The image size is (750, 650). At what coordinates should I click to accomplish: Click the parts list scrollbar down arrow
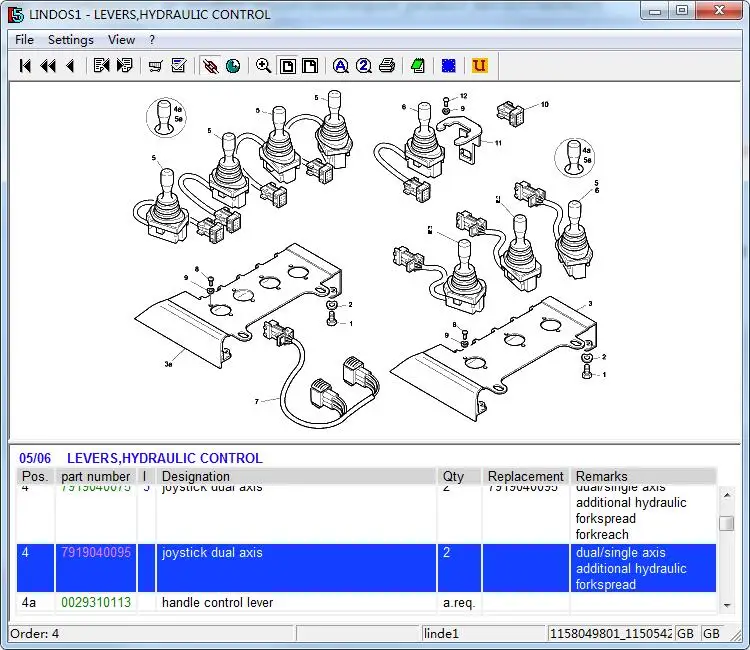(727, 603)
